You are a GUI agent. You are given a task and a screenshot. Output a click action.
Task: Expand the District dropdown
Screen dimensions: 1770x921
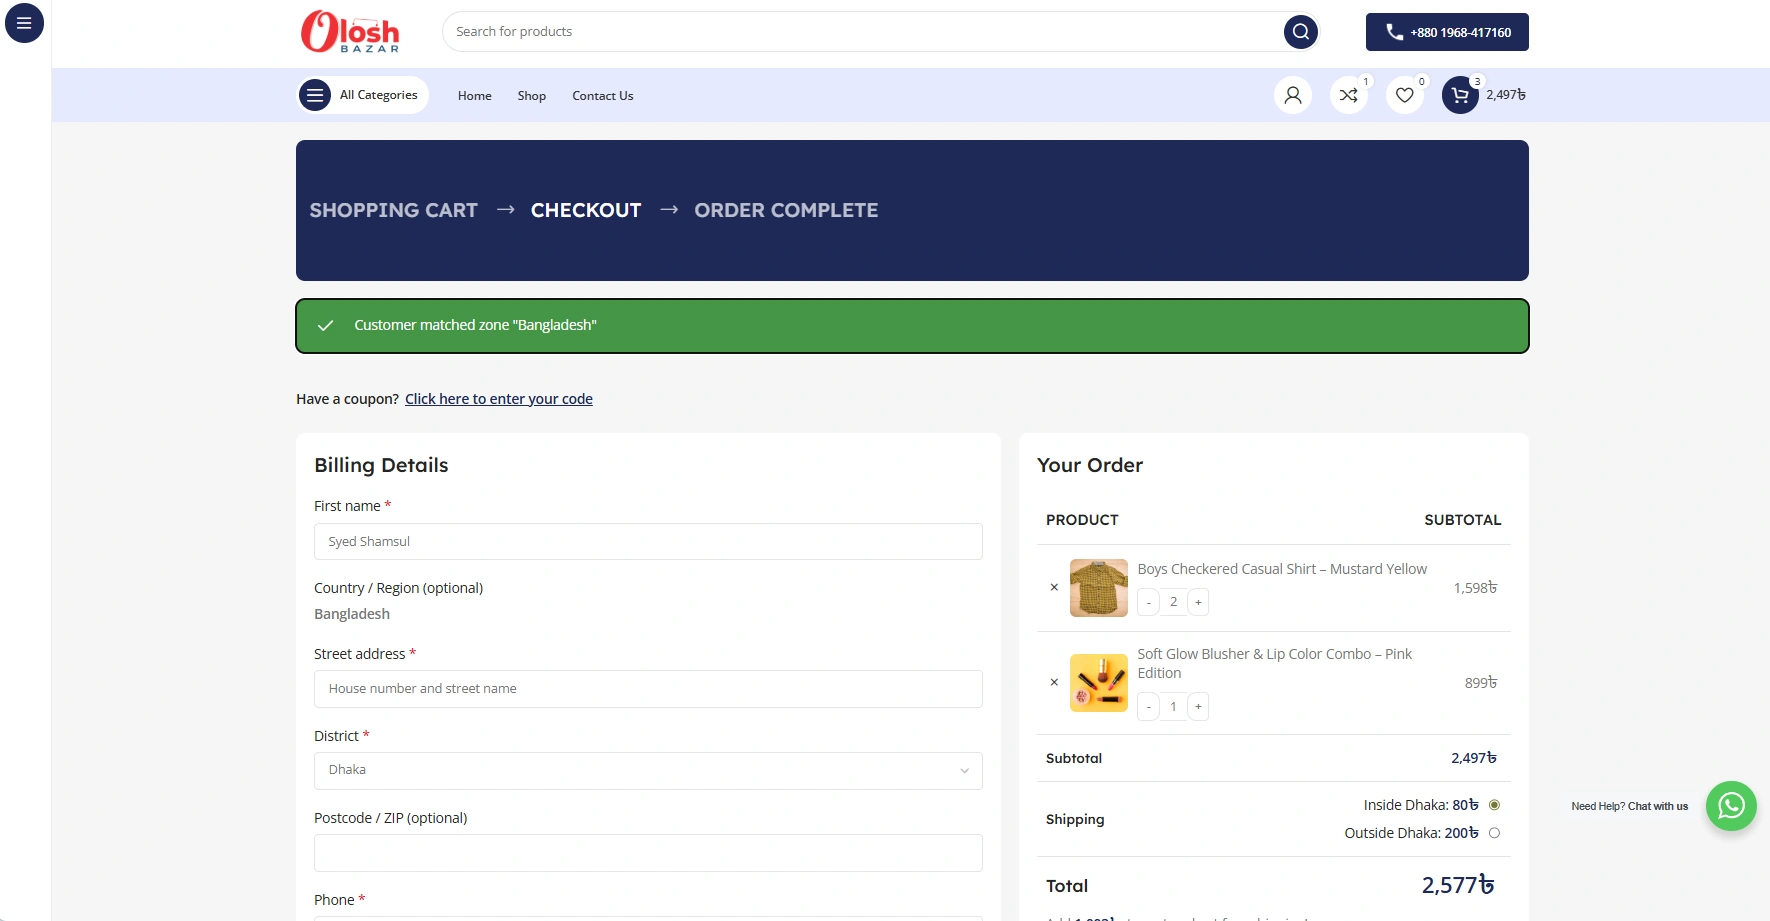tap(648, 770)
